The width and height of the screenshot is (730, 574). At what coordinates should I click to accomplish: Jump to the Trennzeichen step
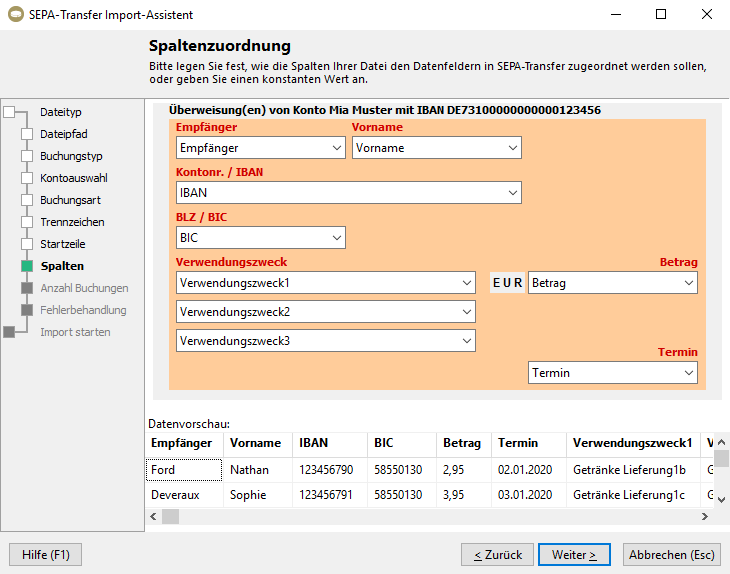(x=71, y=222)
